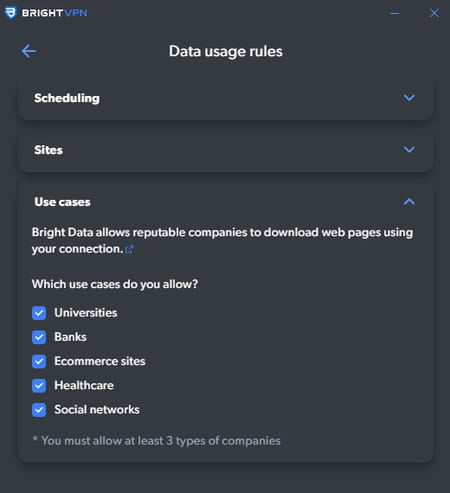450x493 pixels.
Task: Uncheck the Banks checkbox
Action: [39, 337]
